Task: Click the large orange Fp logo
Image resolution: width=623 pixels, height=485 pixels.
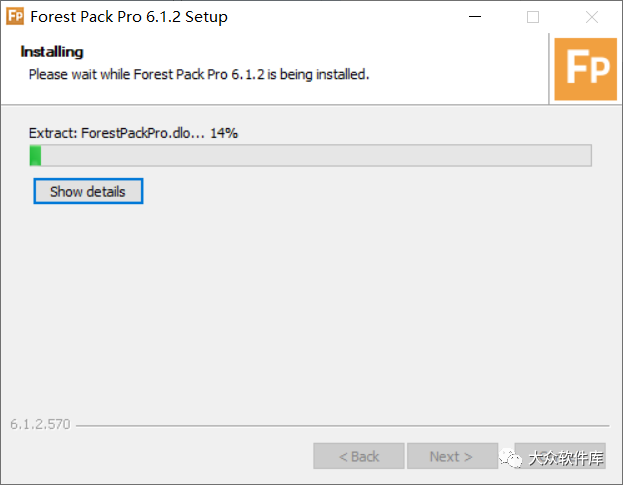Action: (x=585, y=69)
